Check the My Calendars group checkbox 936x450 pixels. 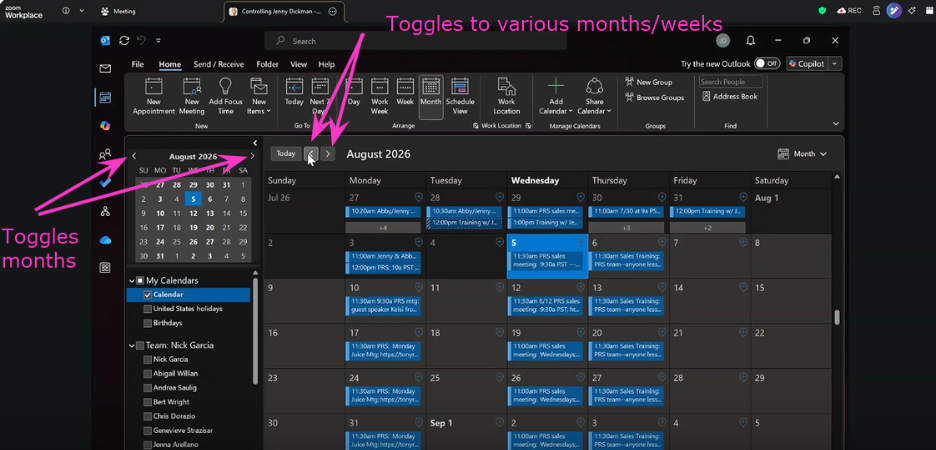(140, 281)
